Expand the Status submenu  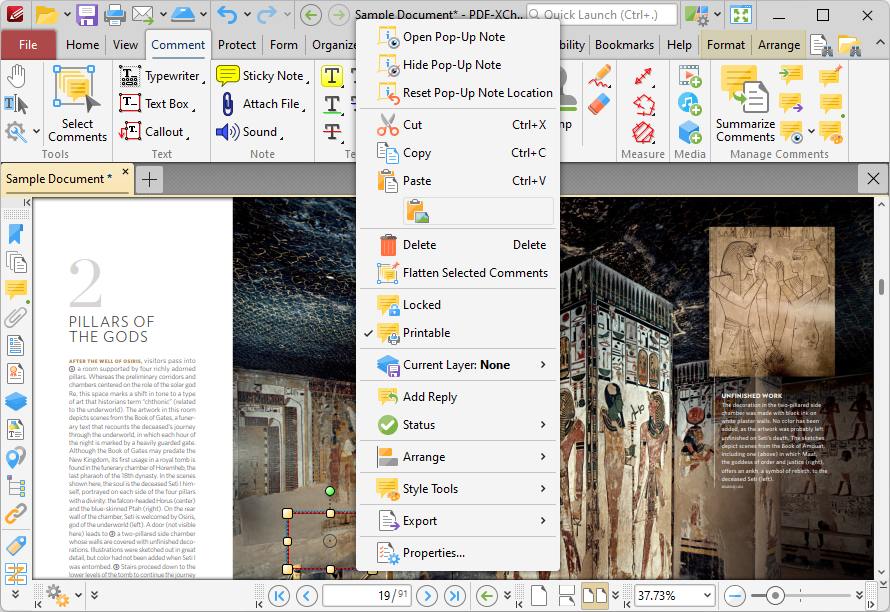click(x=457, y=425)
